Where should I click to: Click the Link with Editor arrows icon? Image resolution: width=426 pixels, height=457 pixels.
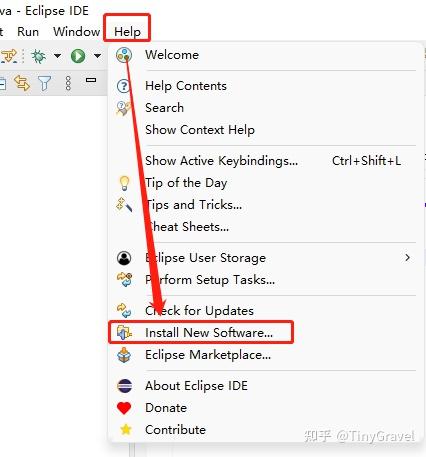(22, 83)
